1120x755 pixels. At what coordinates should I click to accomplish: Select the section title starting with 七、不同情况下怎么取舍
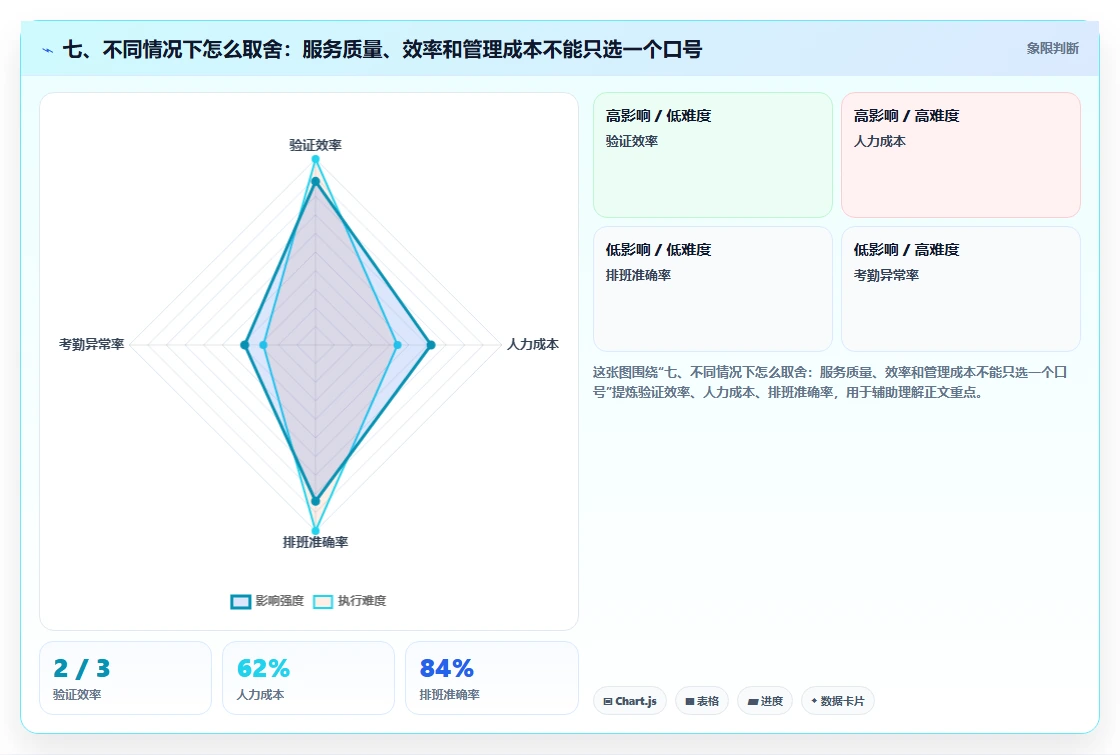coord(382,49)
